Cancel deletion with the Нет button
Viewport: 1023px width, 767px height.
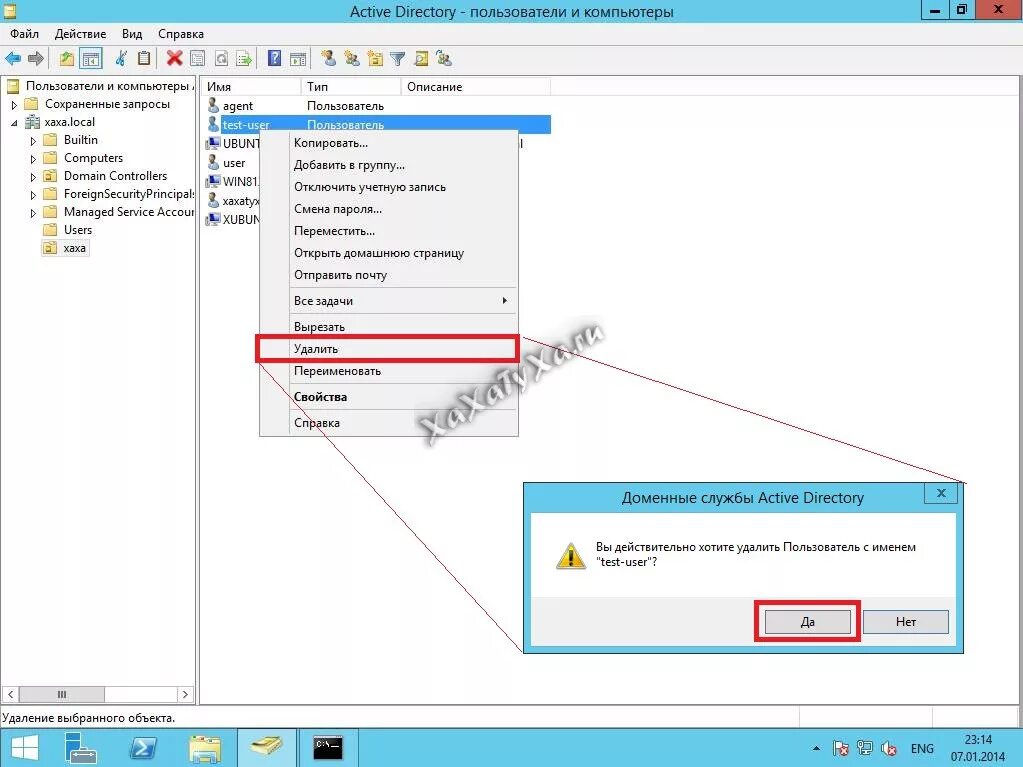point(906,622)
